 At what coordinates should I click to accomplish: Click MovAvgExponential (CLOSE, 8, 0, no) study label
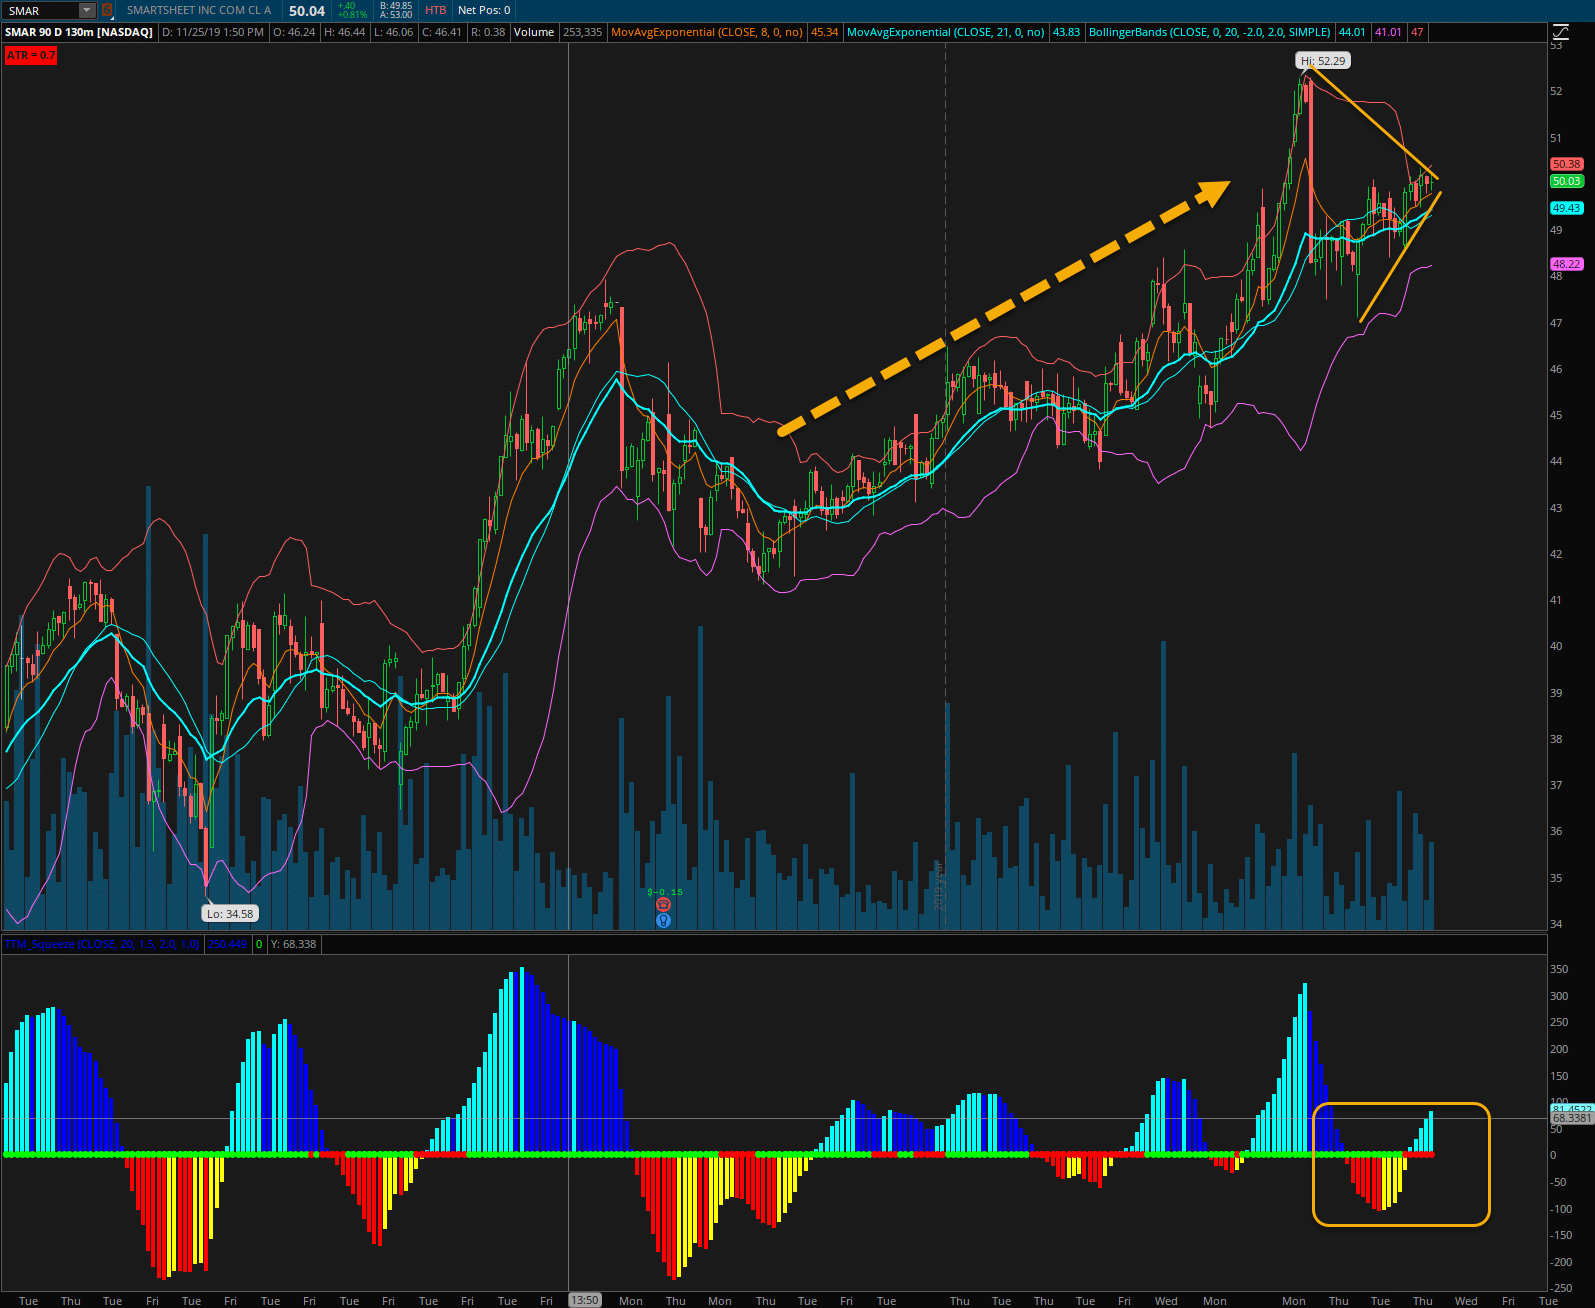tap(707, 32)
